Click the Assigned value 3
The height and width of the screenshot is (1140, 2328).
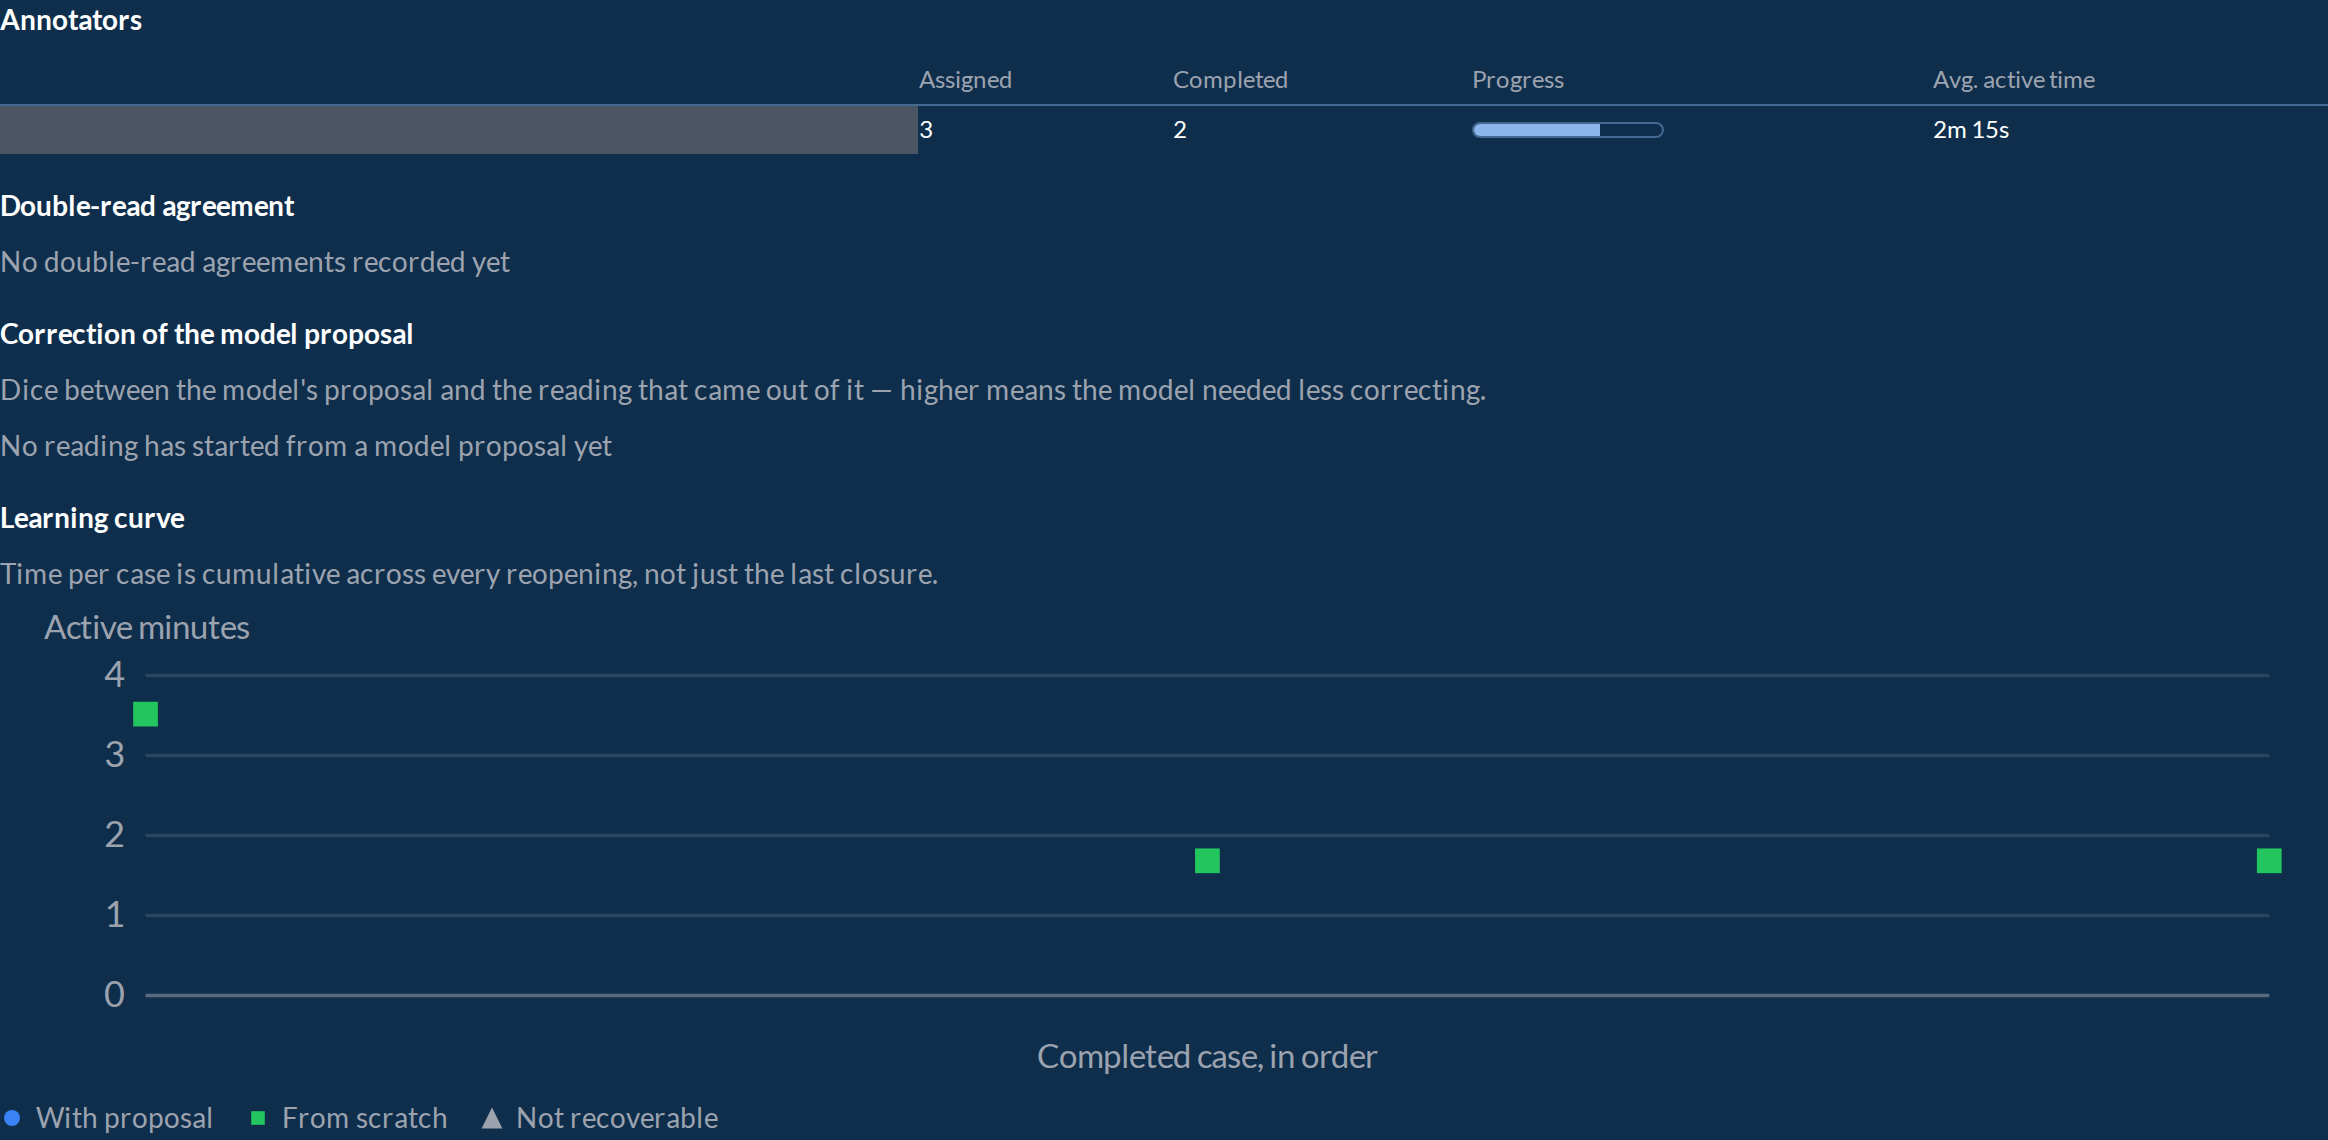tap(926, 130)
